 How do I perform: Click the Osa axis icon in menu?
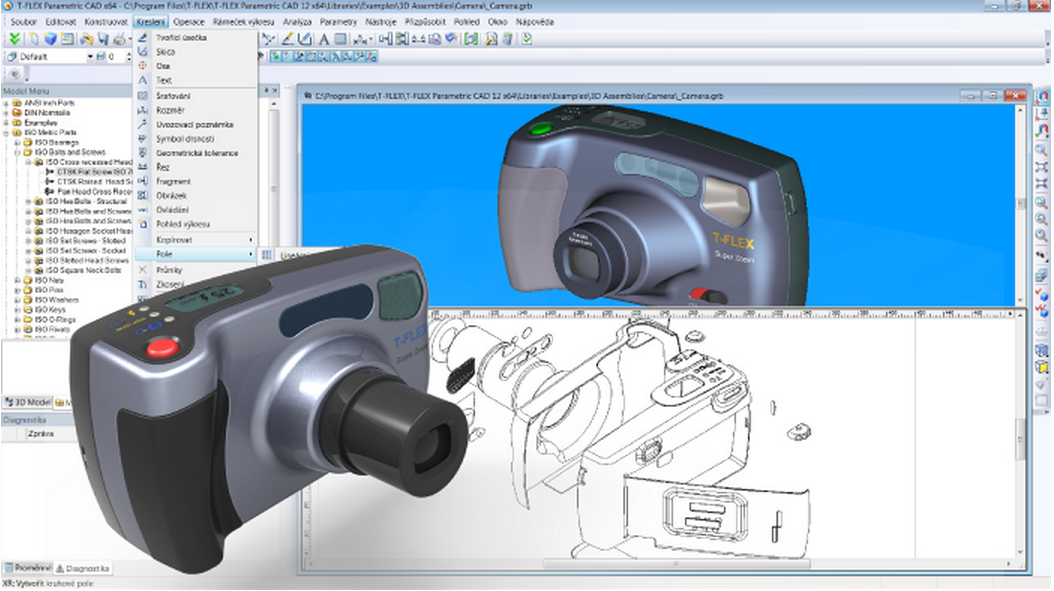coord(143,66)
